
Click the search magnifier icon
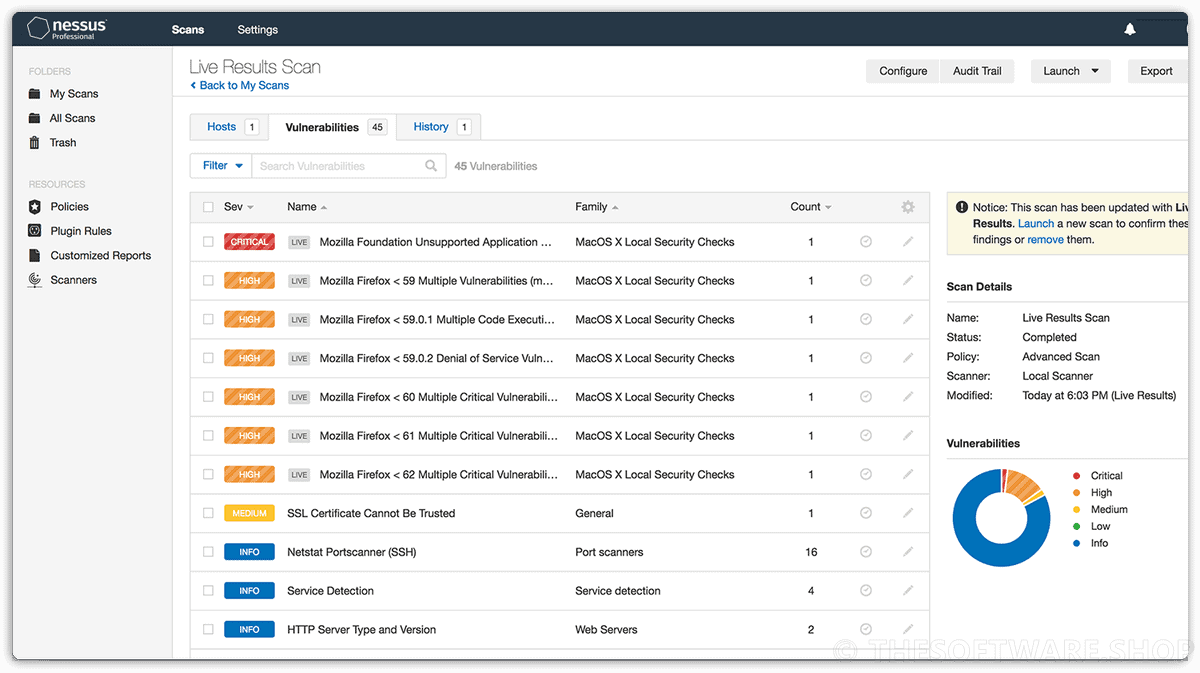pyautogui.click(x=431, y=166)
